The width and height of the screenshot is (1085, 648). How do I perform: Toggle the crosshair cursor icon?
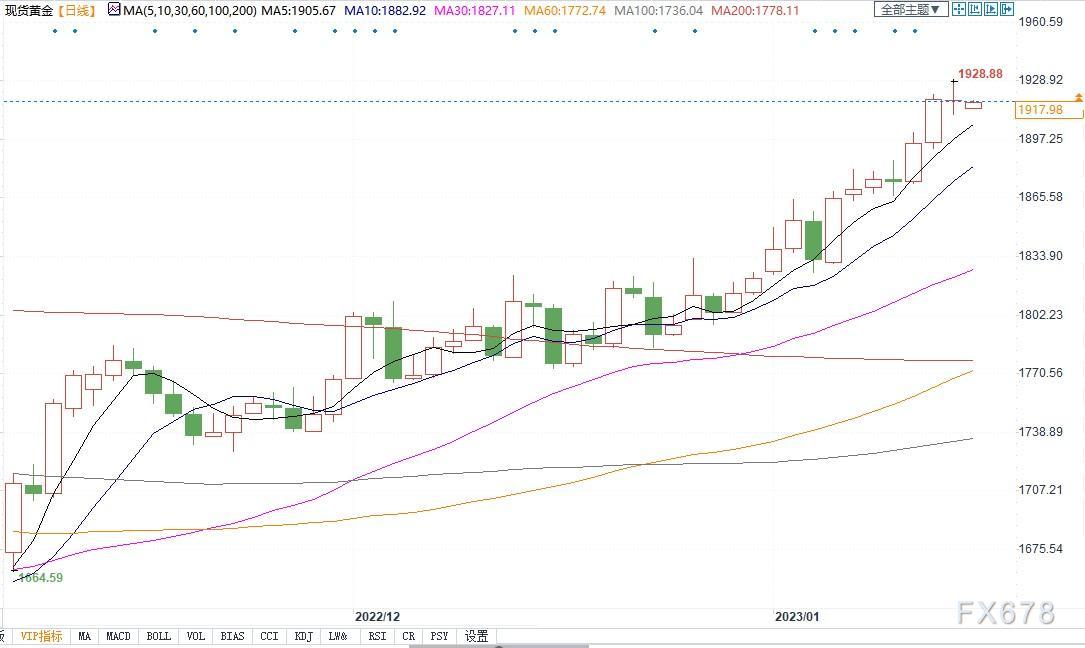(x=958, y=10)
